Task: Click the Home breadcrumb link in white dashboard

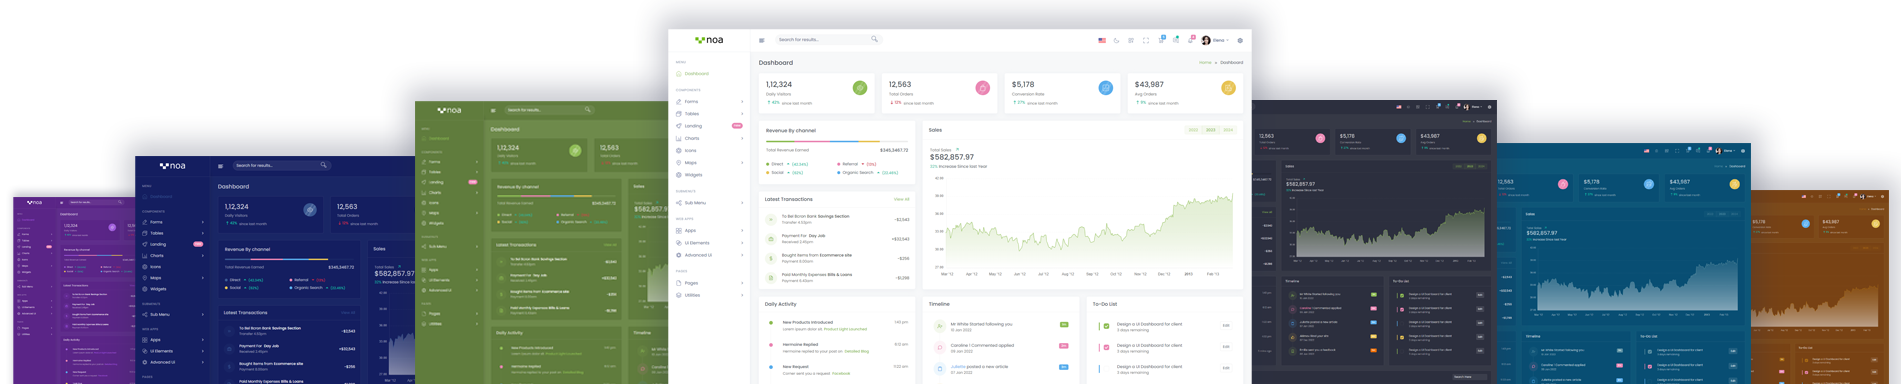Action: pos(1205,62)
